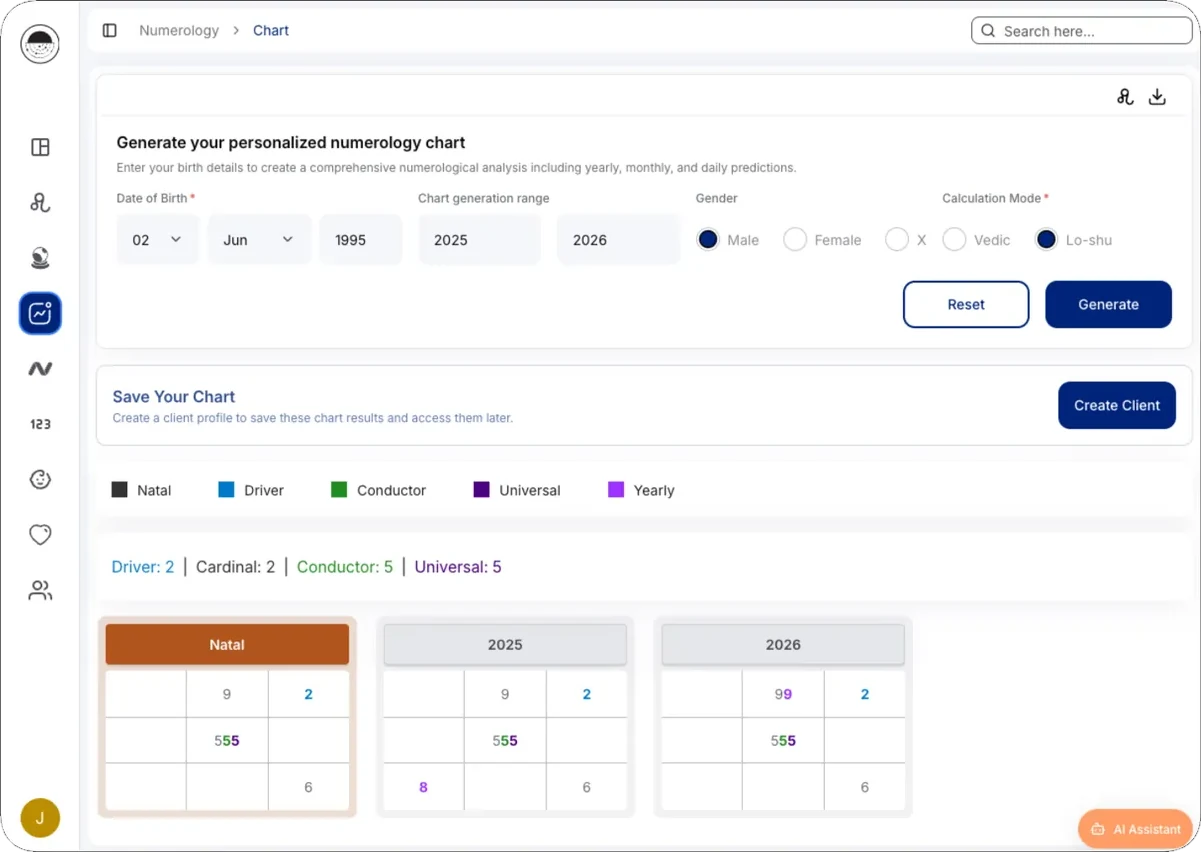Viewport: 1201px width, 852px height.
Task: Open the birth day dropdown showing 02
Action: click(x=157, y=240)
